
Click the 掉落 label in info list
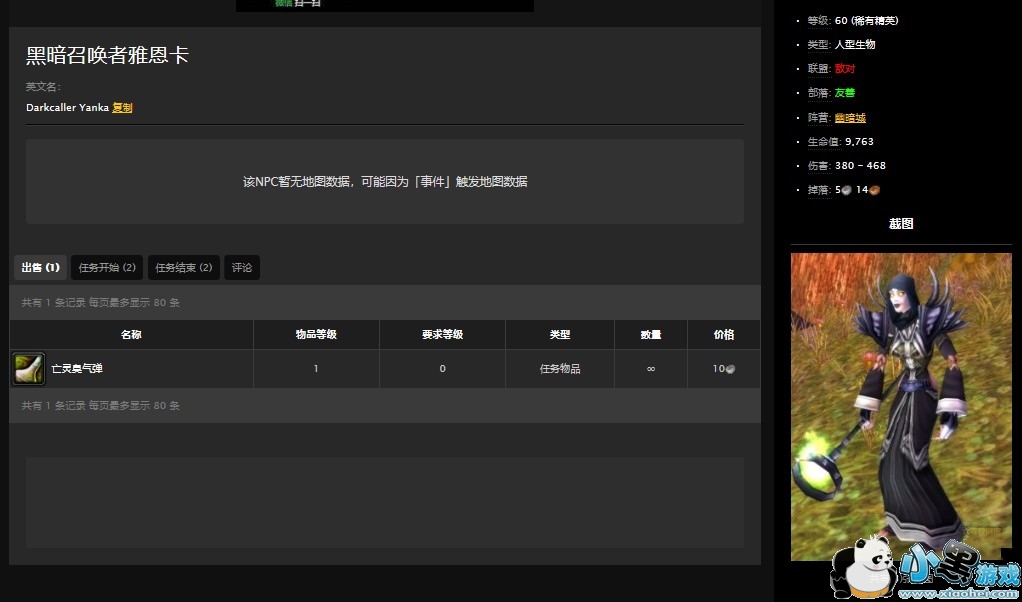click(x=819, y=190)
